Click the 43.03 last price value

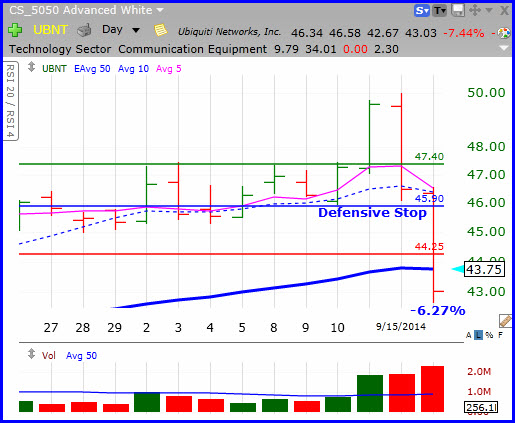tap(421, 33)
